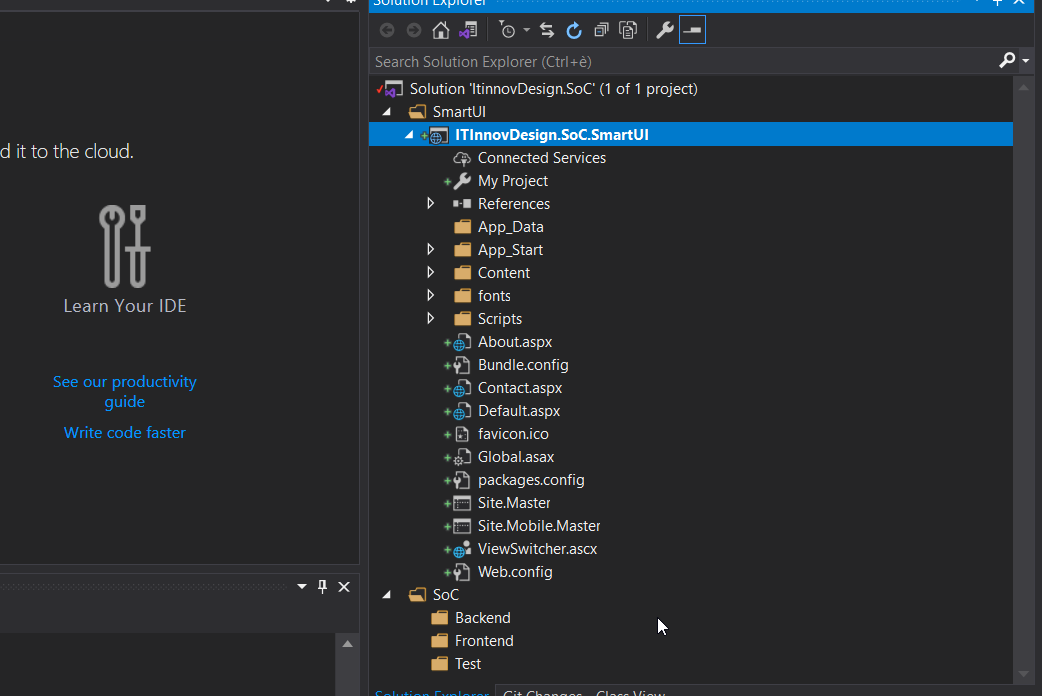Select the Solution 'ItinnovDesign.SoC' root node
Image resolution: width=1042 pixels, height=696 pixels.
(553, 88)
